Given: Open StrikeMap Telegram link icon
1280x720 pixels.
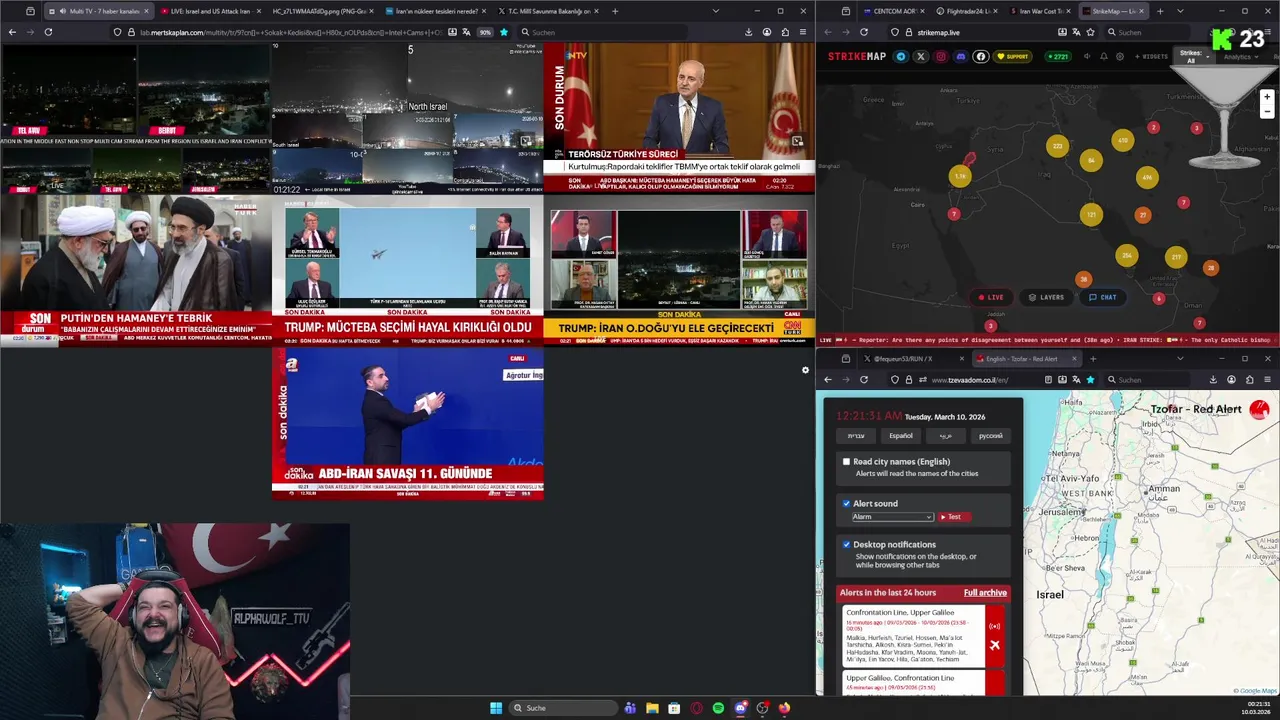Looking at the screenshot, I should [901, 57].
